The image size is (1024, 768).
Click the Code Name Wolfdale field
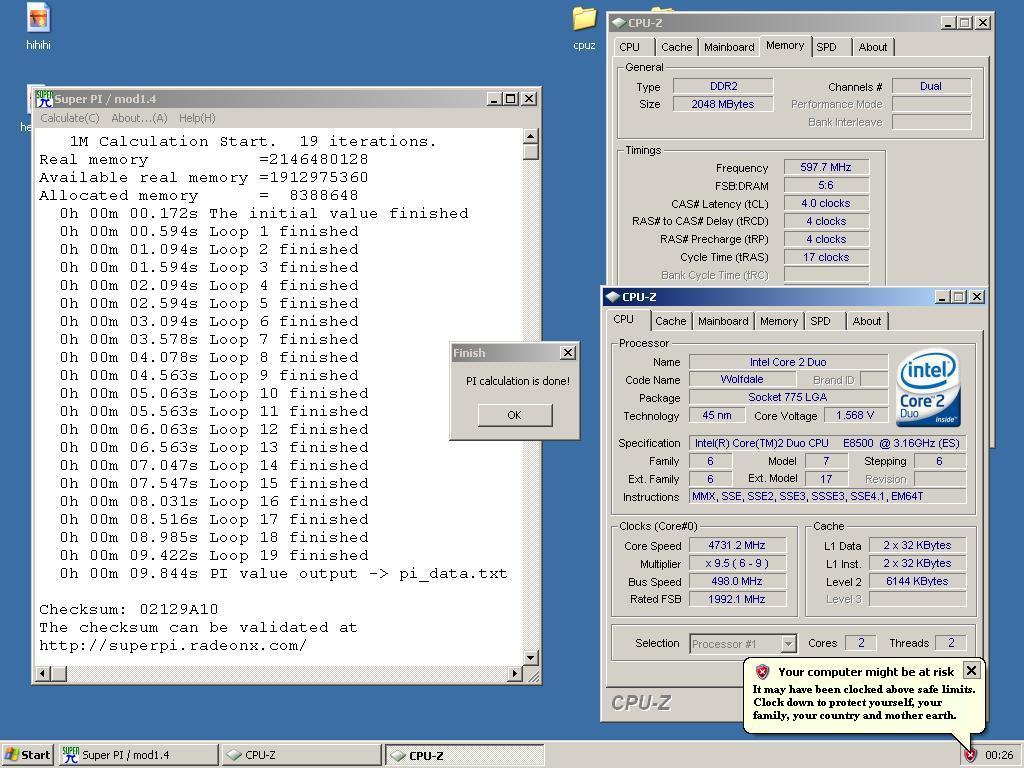click(742, 379)
